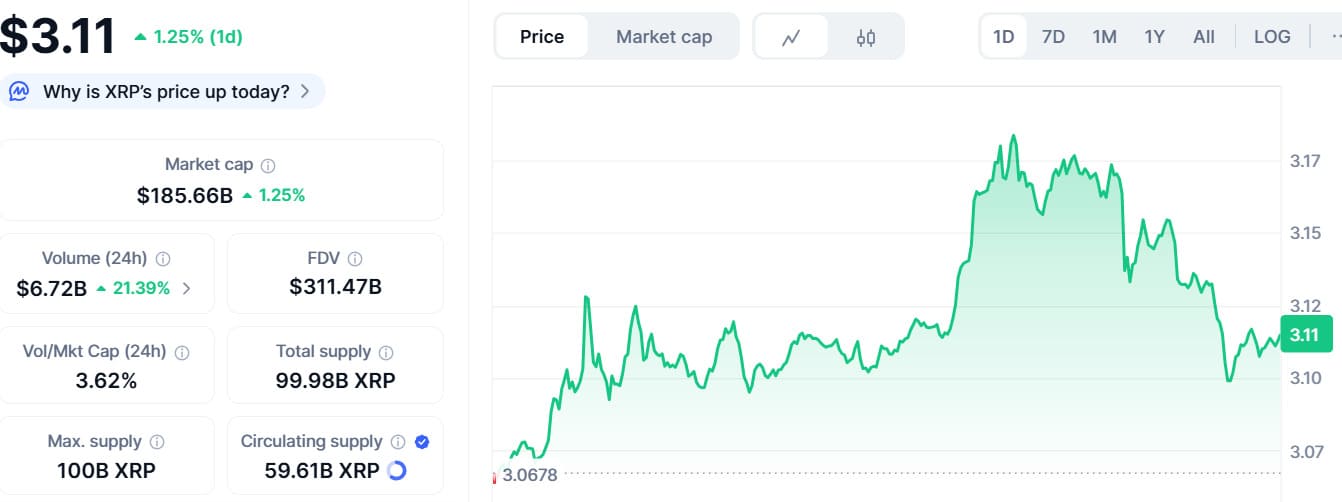This screenshot has height=502, width=1342.
Task: Switch to candlestick chart icon
Action: tap(866, 38)
